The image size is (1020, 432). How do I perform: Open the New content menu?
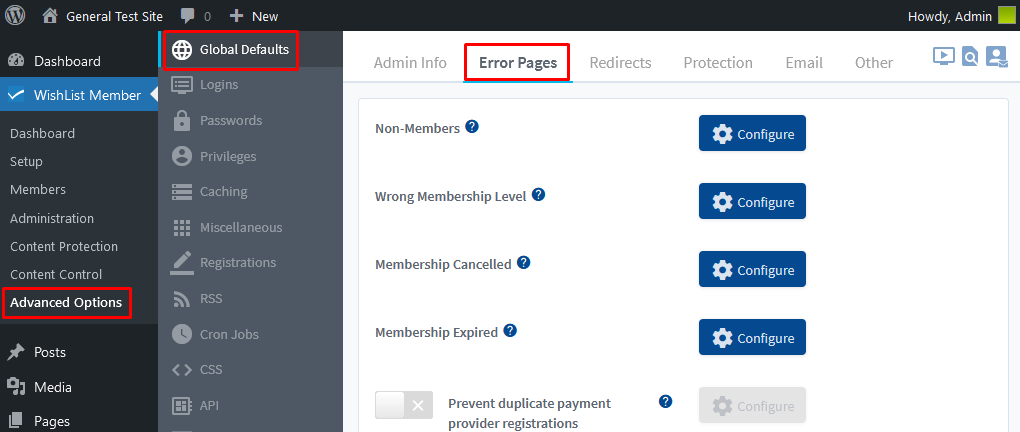click(254, 16)
